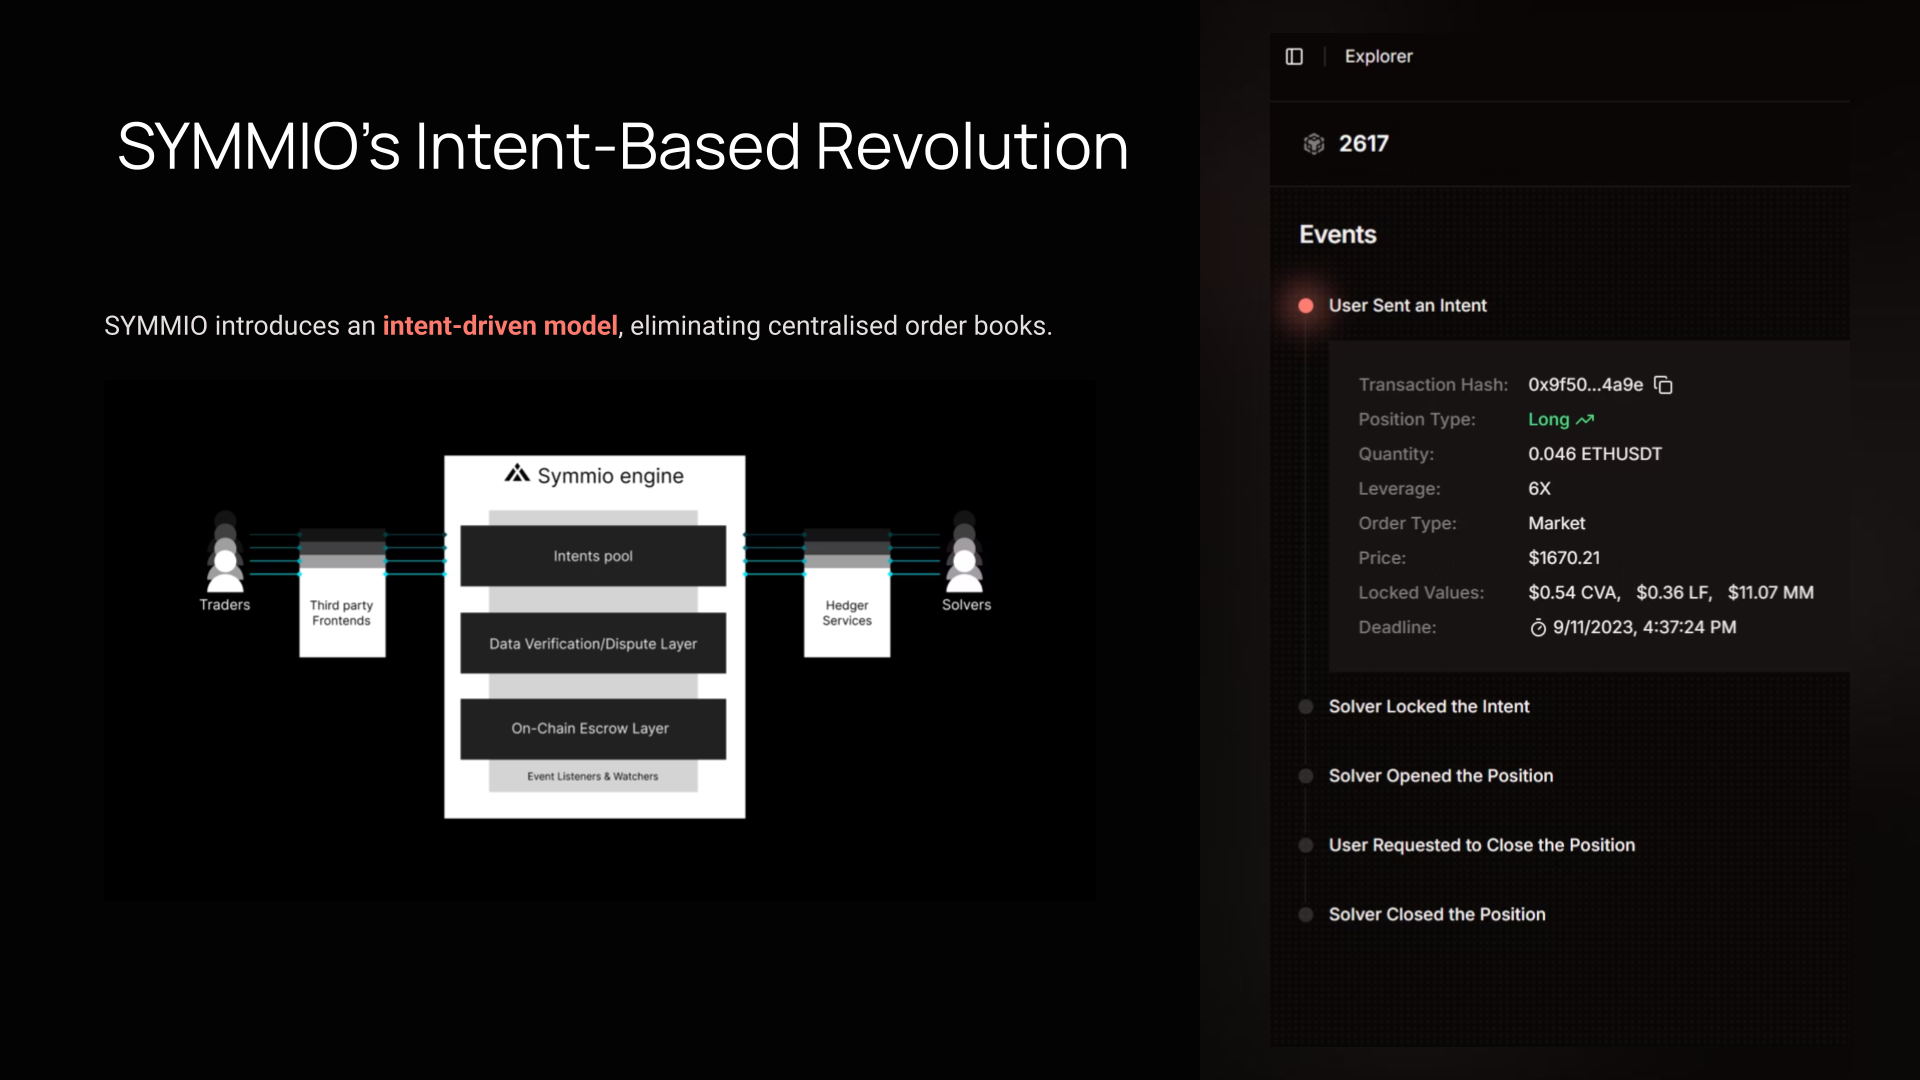
Task: Click the Symmio engine logo icon
Action: coord(517,474)
